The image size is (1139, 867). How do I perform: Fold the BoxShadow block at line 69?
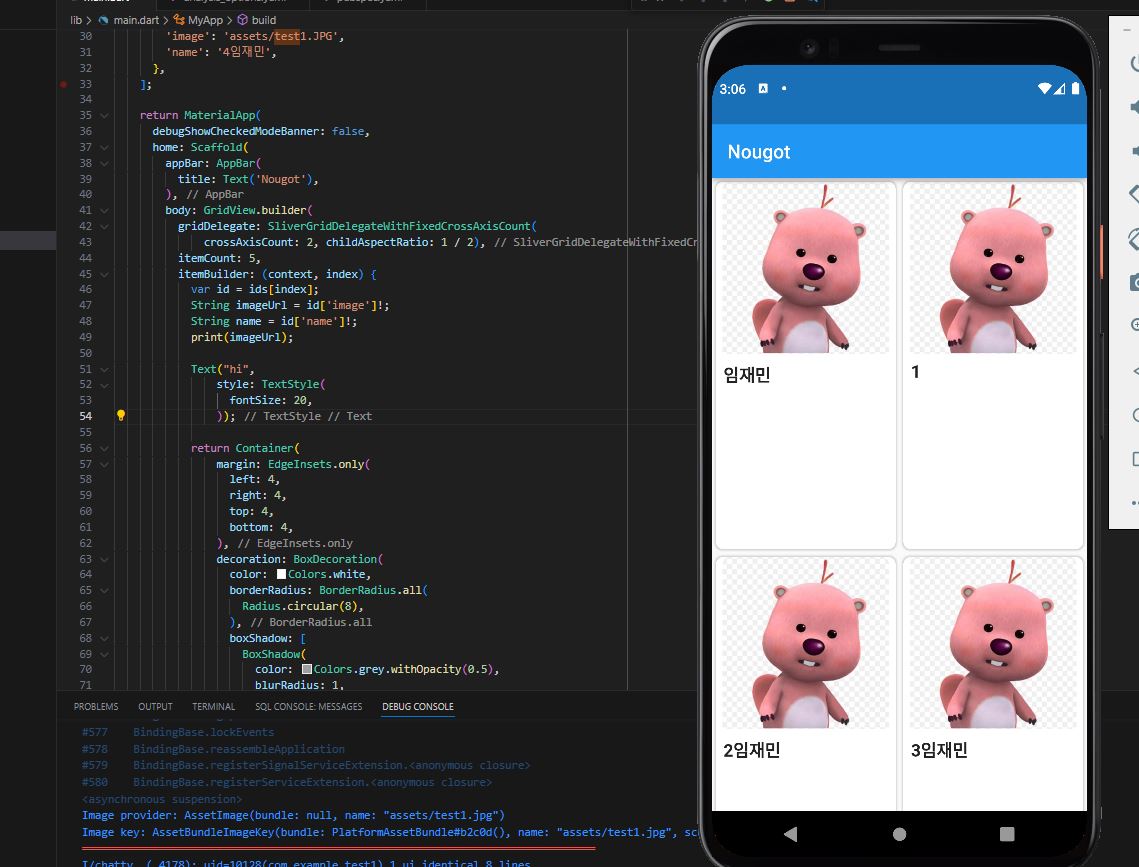point(105,655)
